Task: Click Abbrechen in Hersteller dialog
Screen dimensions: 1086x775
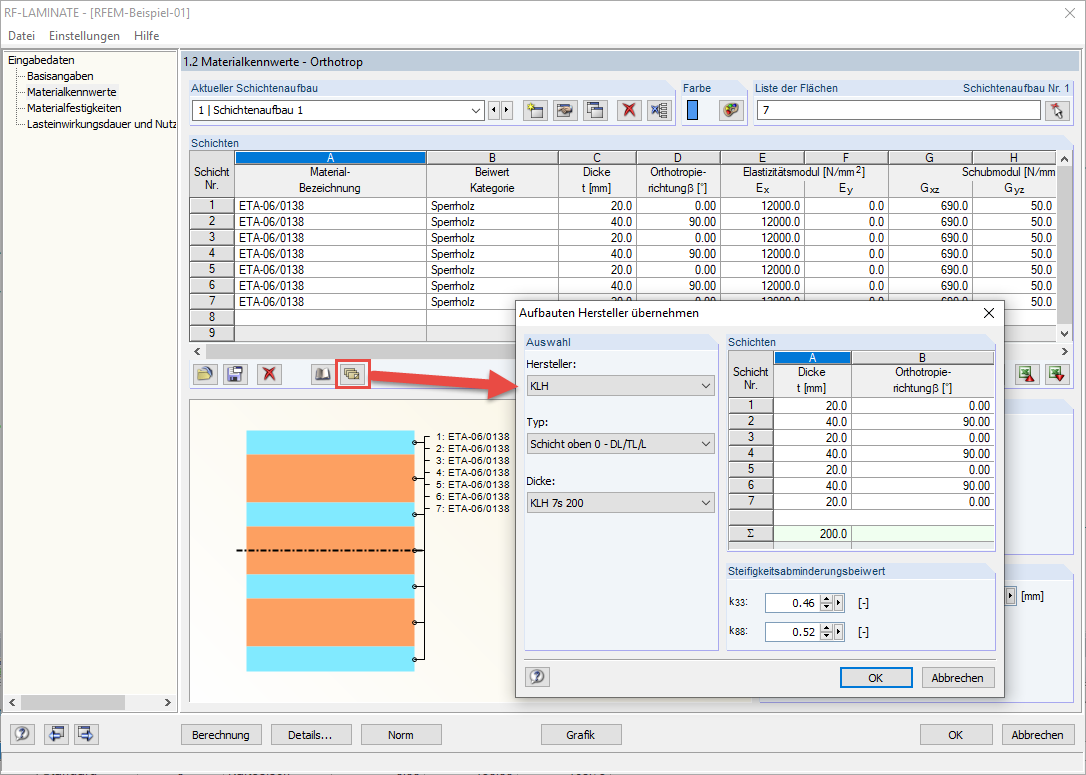Action: point(958,677)
